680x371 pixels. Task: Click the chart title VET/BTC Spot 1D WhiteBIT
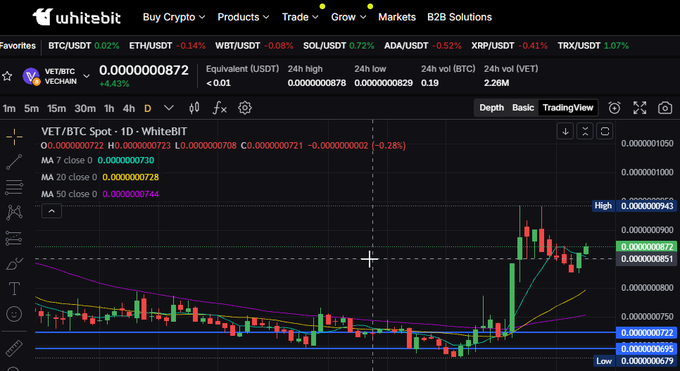114,131
